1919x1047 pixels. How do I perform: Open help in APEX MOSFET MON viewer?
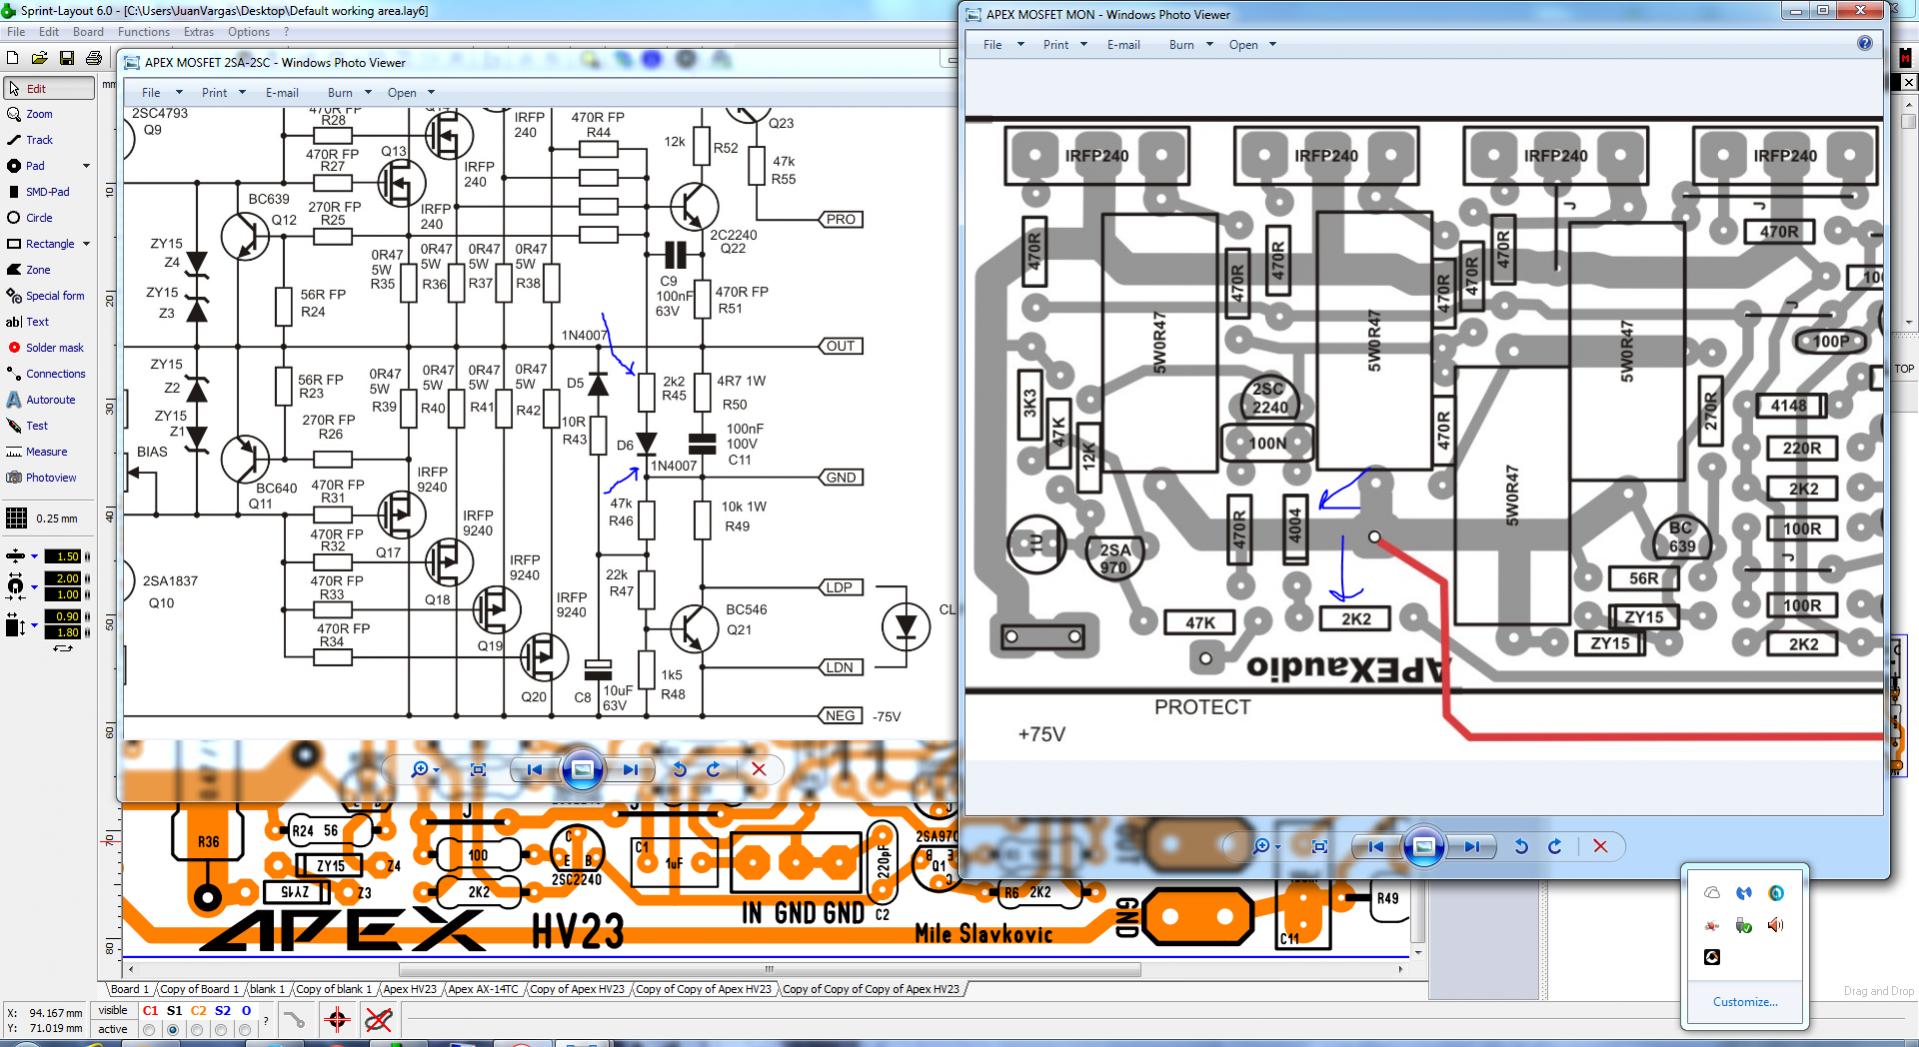[x=1864, y=43]
